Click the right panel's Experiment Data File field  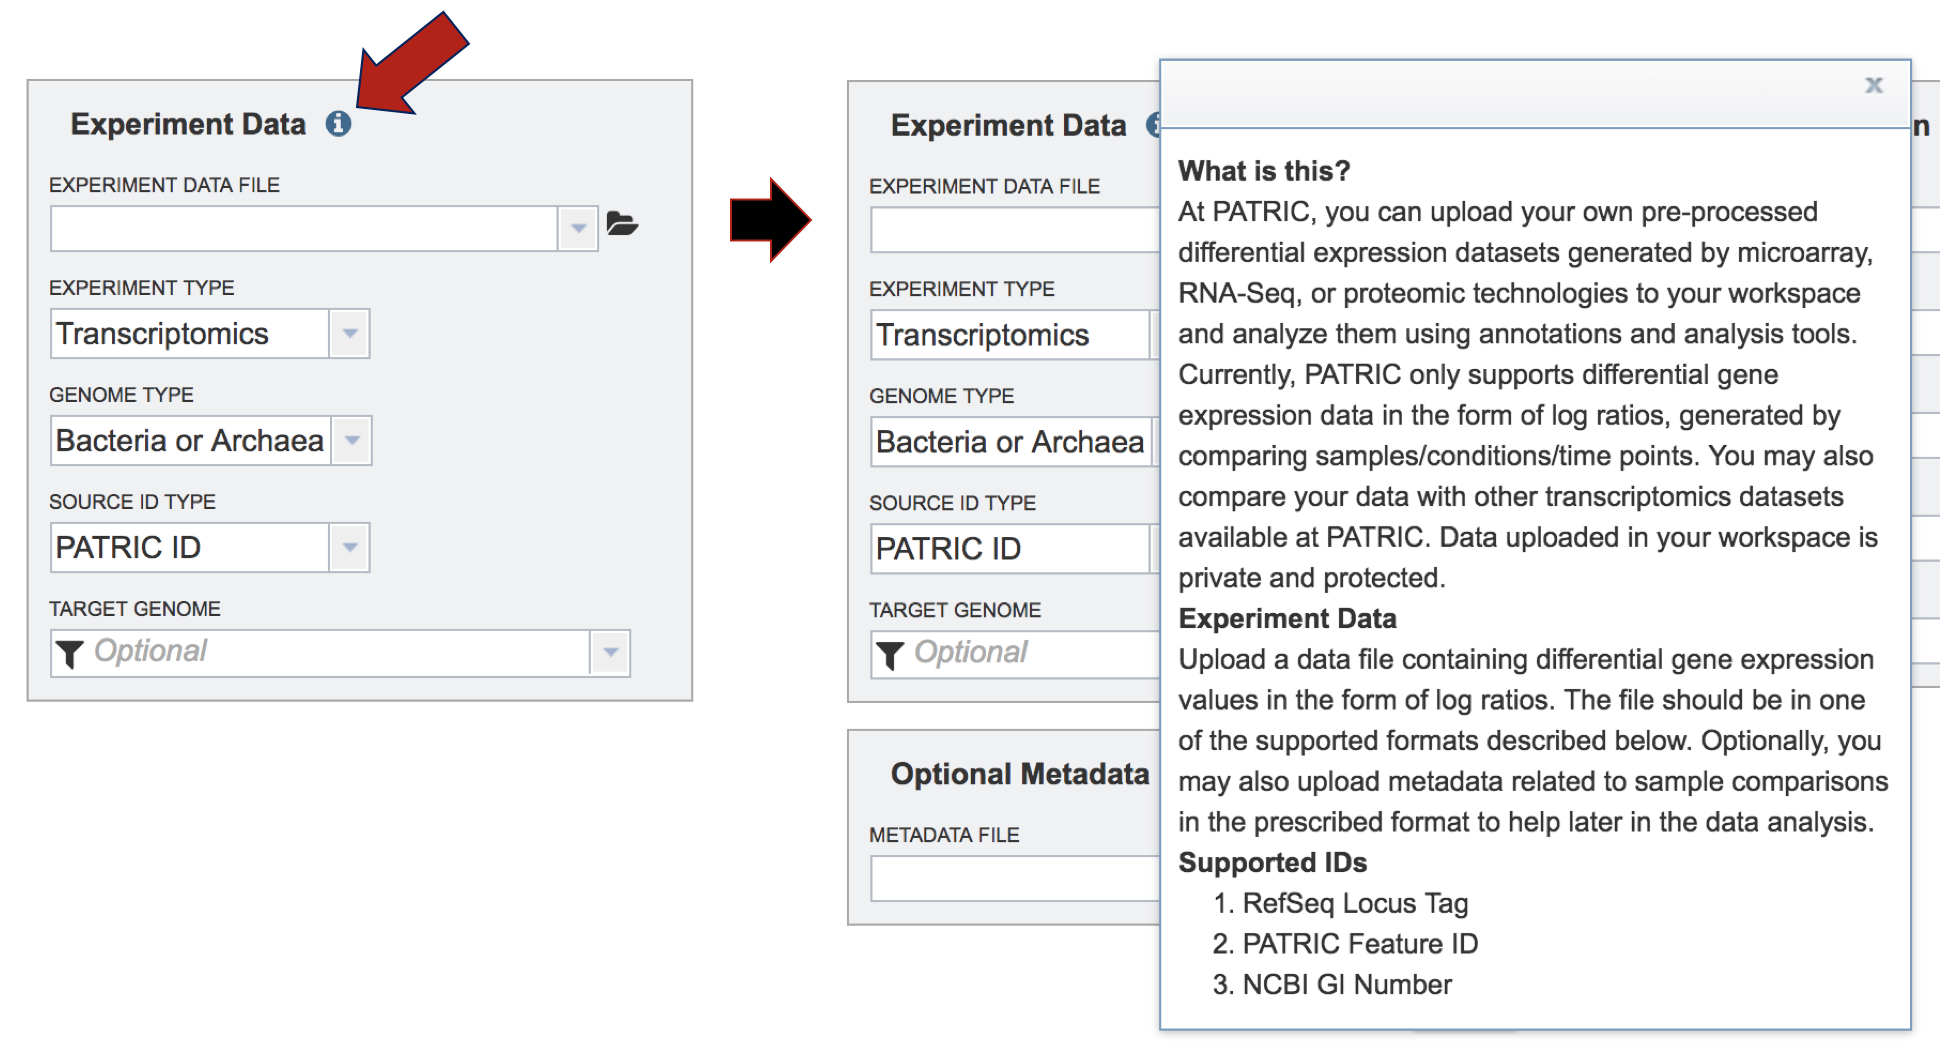[x=1014, y=230]
